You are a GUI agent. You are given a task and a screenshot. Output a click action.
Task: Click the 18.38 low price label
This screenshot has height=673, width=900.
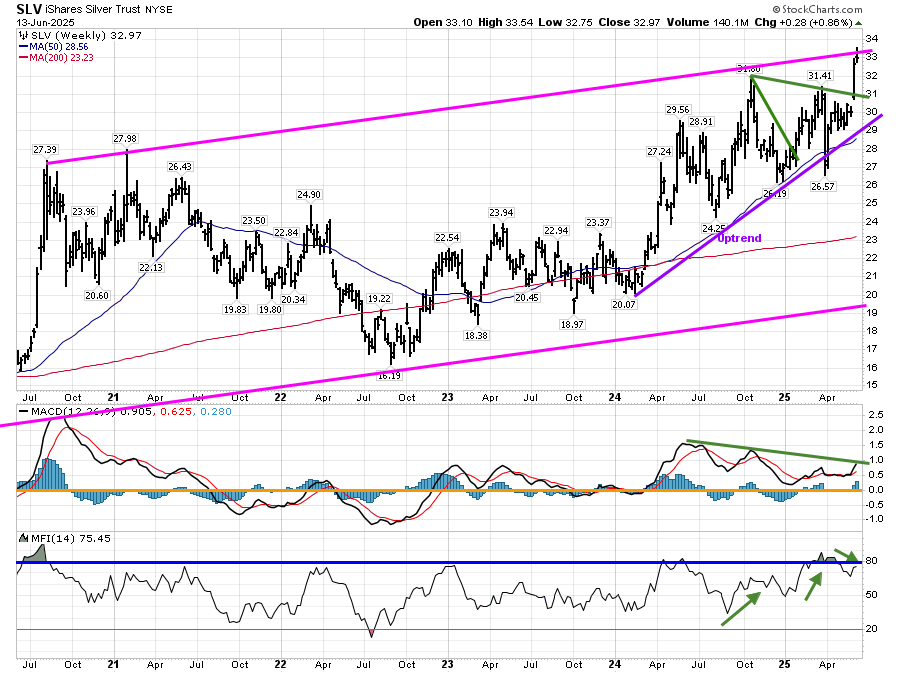tap(476, 335)
